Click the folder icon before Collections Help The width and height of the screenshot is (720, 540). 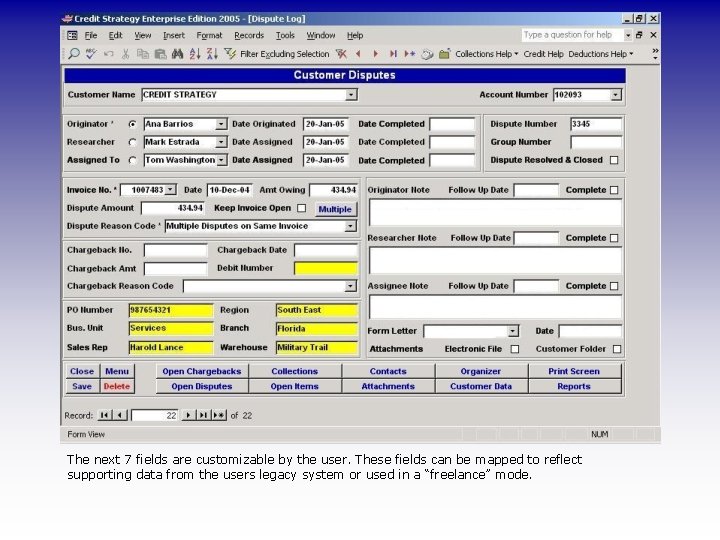[444, 54]
